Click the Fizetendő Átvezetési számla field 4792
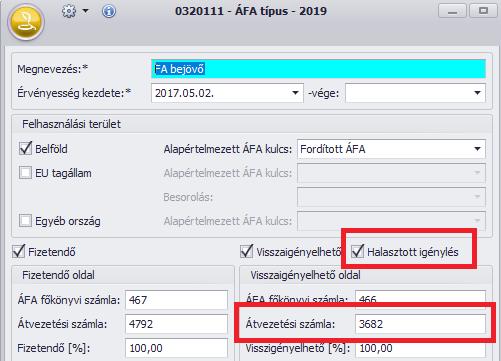This screenshot has height=361, width=501. 176,324
